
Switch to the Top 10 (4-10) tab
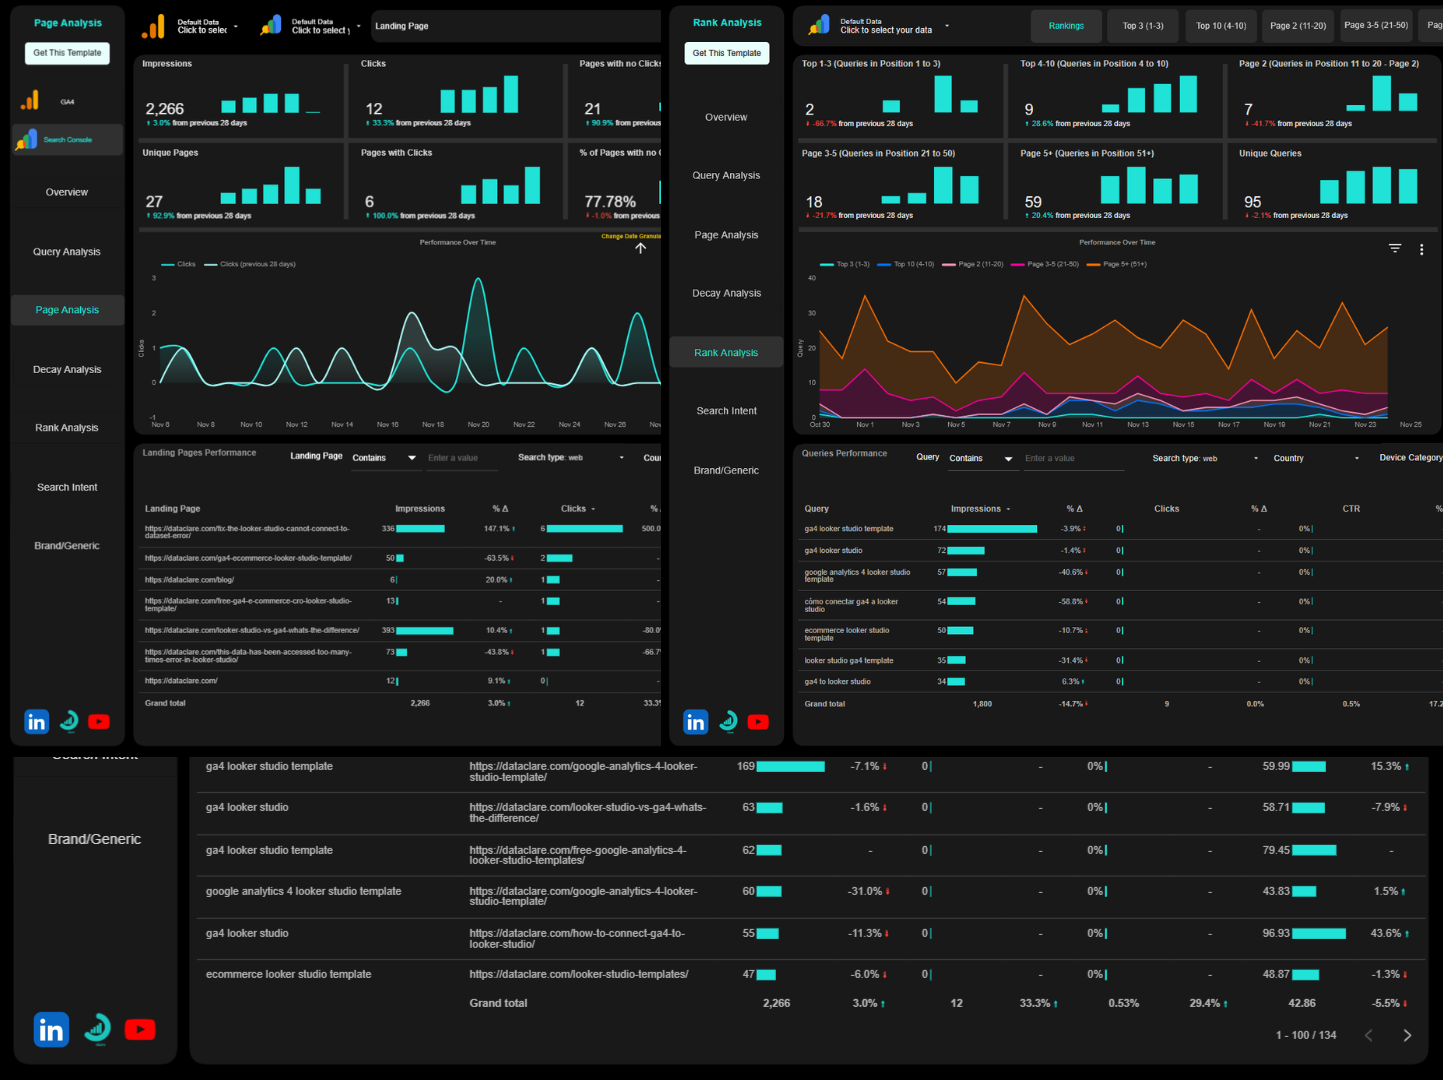pyautogui.click(x=1221, y=25)
